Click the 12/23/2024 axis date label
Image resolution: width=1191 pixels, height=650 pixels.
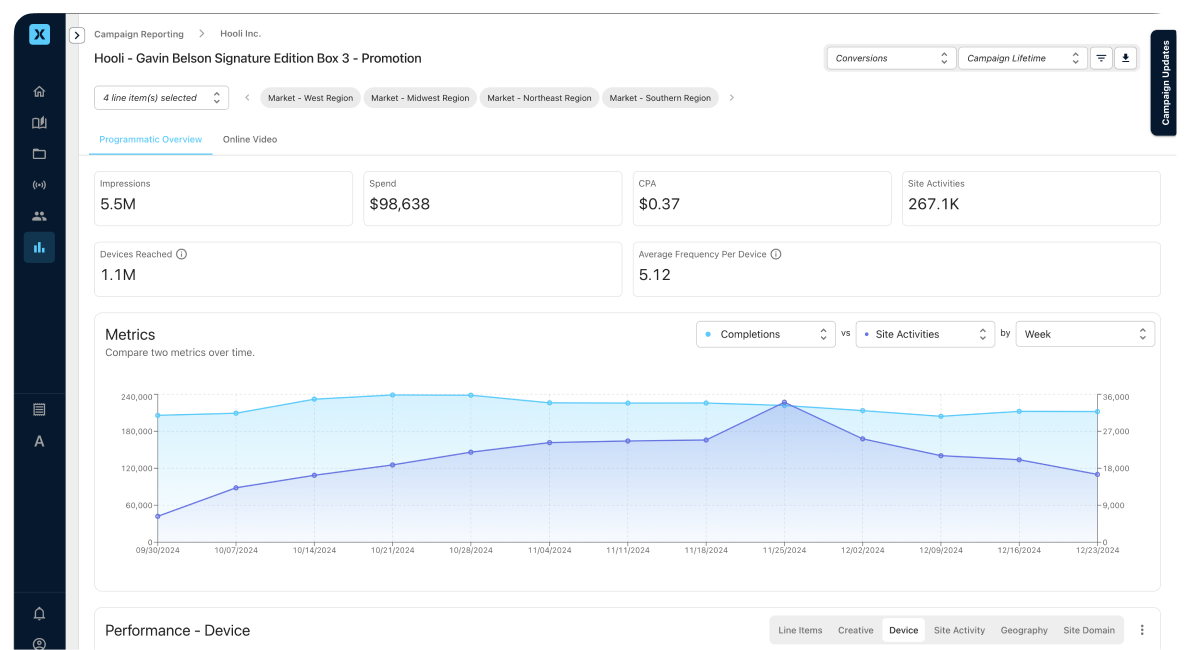pos(1097,550)
